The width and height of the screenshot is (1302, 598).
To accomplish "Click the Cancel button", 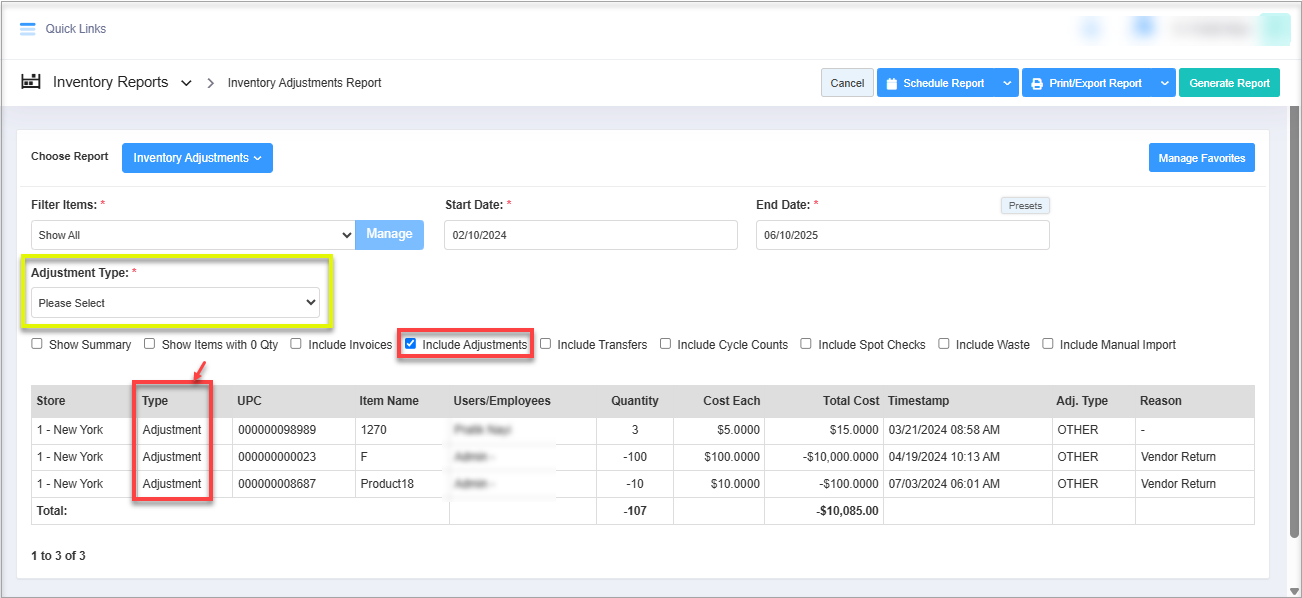I will (x=847, y=83).
